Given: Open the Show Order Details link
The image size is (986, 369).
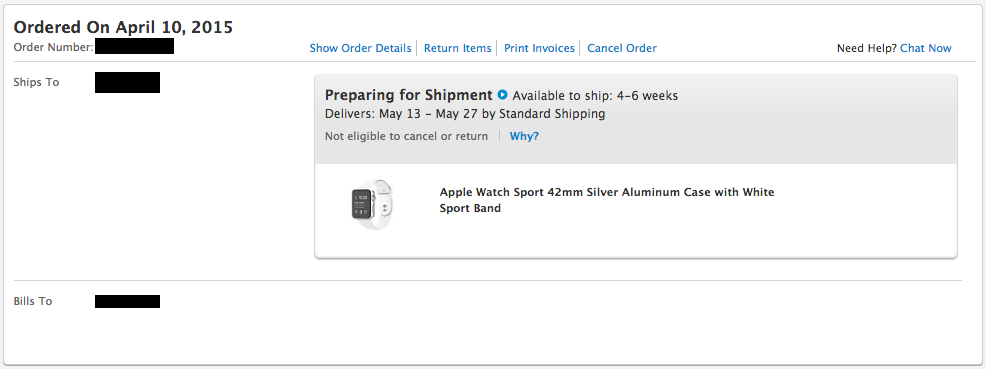Looking at the screenshot, I should [x=360, y=48].
